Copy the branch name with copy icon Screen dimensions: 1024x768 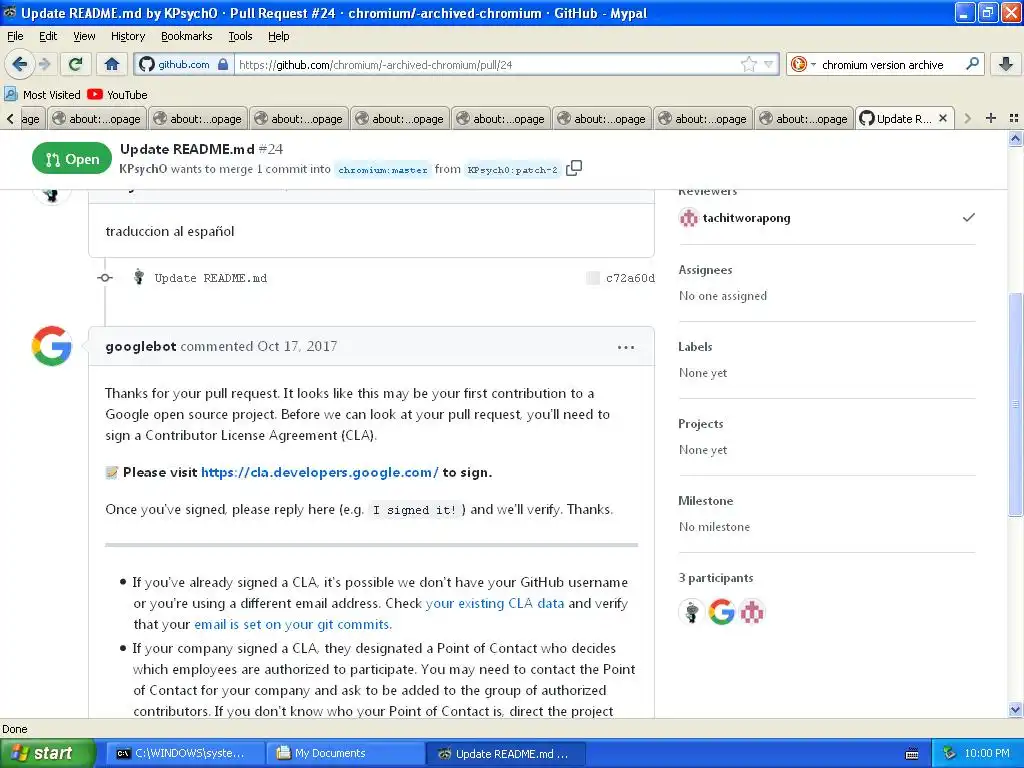(574, 168)
